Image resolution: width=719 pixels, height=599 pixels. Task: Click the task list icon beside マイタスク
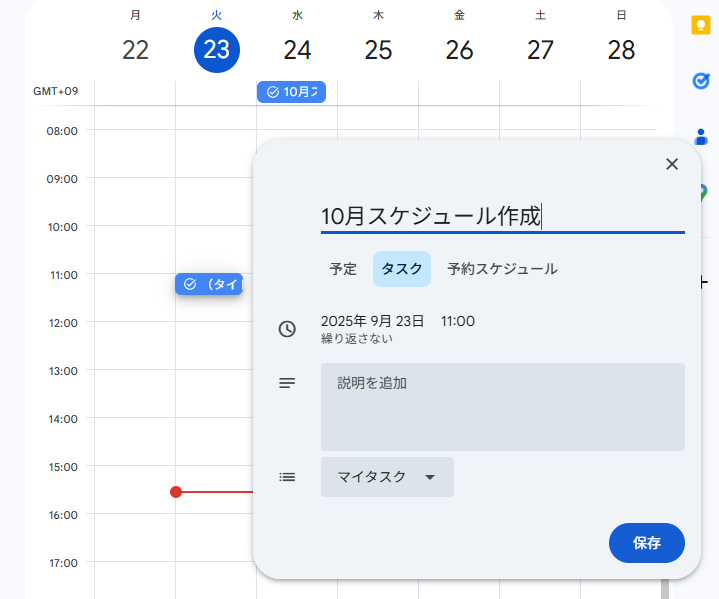(287, 477)
